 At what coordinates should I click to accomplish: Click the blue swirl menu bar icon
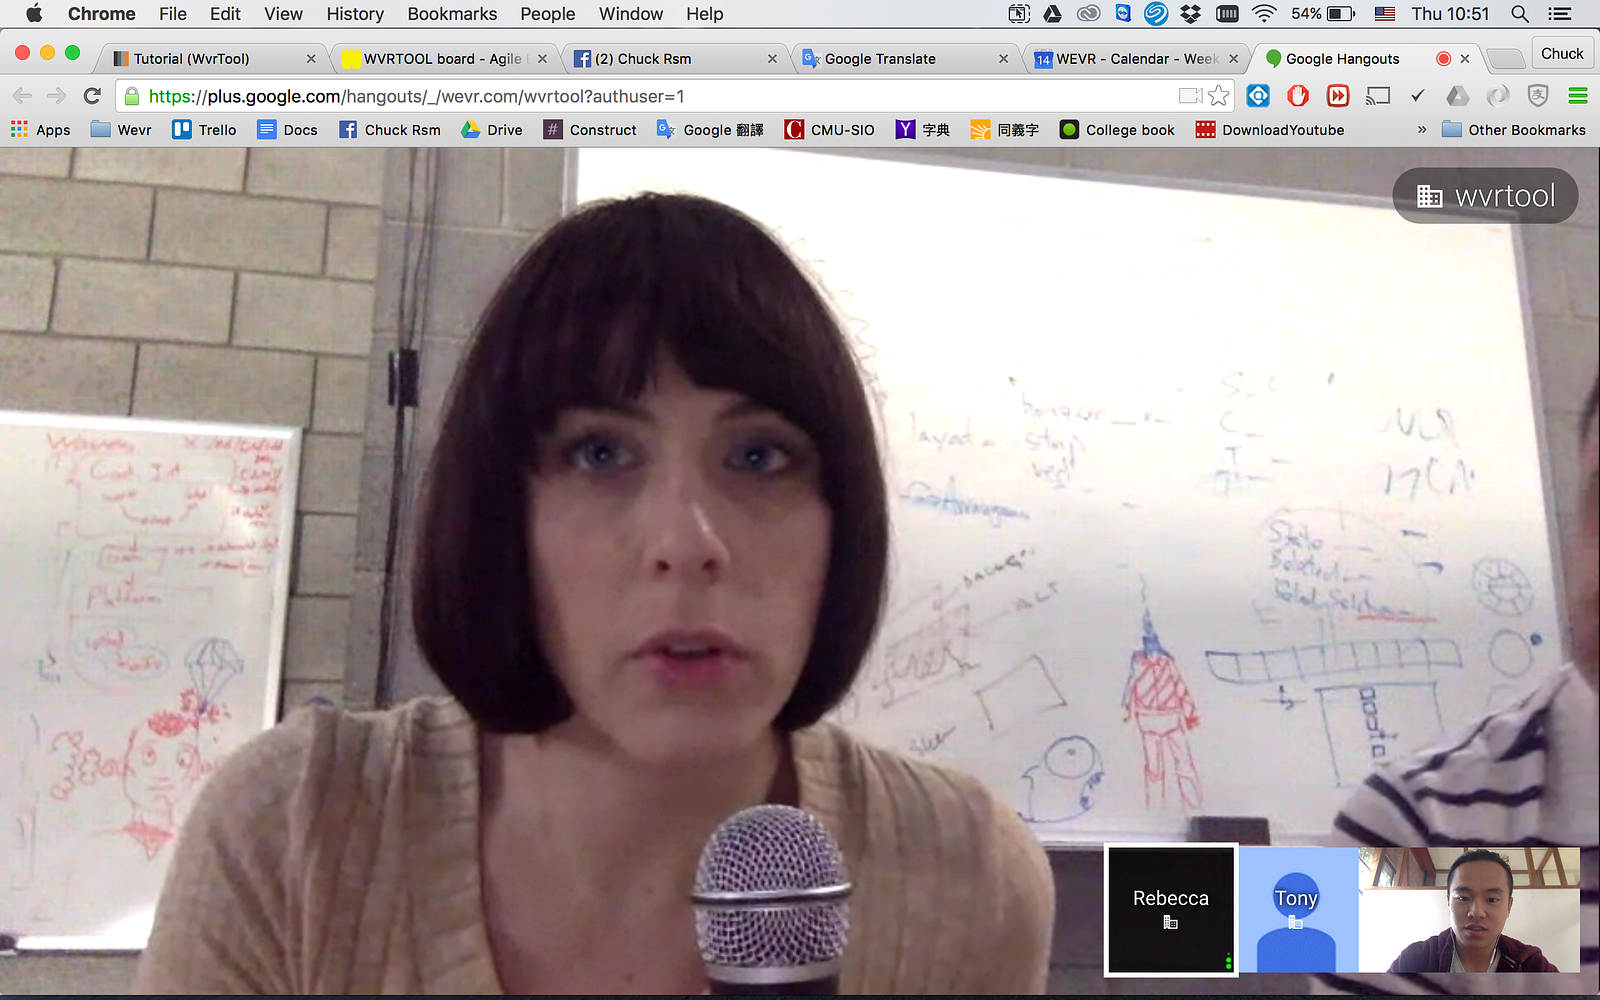coord(1156,14)
